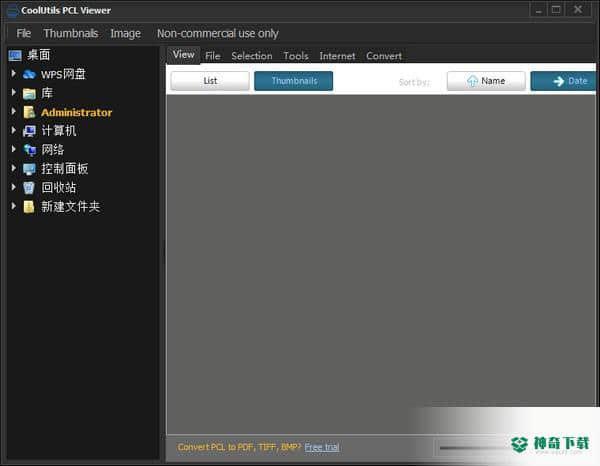Expand the WPS网盘 tree node

(14, 73)
